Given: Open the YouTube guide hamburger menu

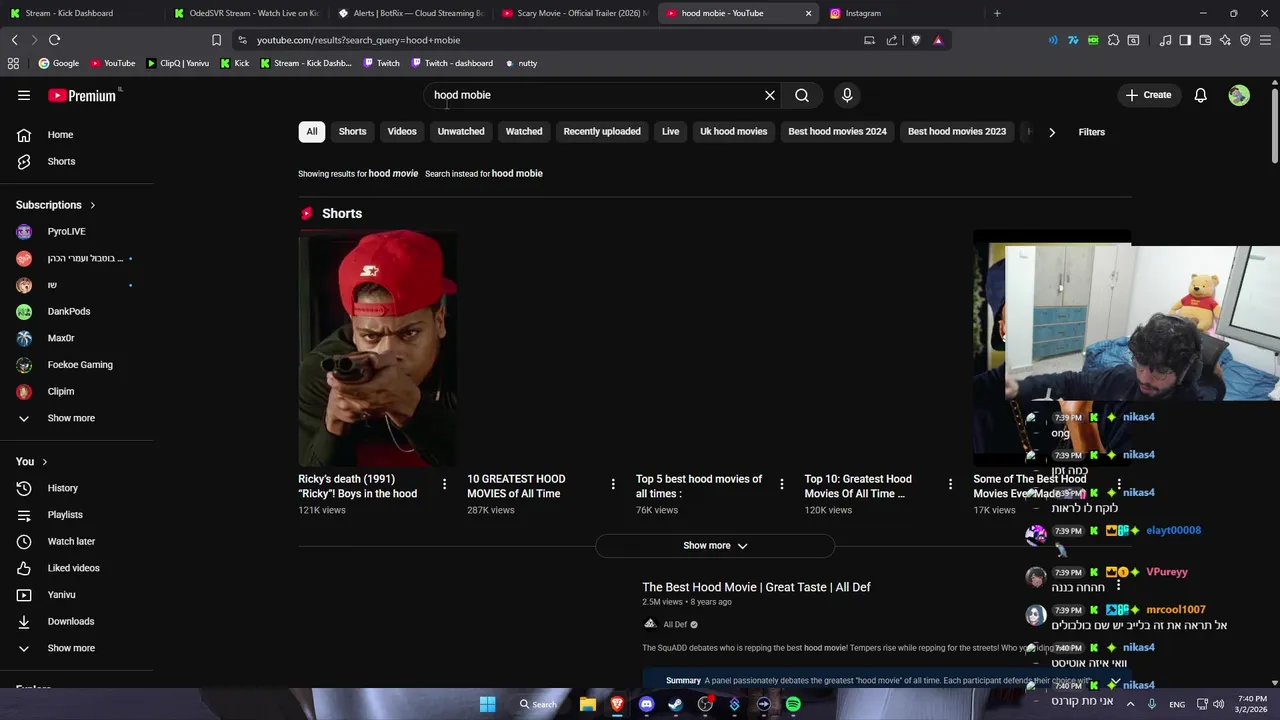Looking at the screenshot, I should point(24,95).
